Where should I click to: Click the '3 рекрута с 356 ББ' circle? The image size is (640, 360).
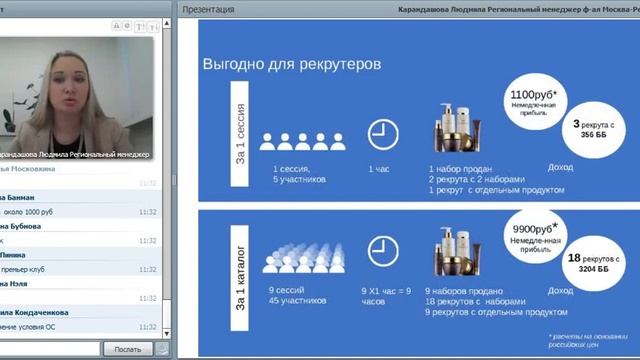(x=593, y=130)
